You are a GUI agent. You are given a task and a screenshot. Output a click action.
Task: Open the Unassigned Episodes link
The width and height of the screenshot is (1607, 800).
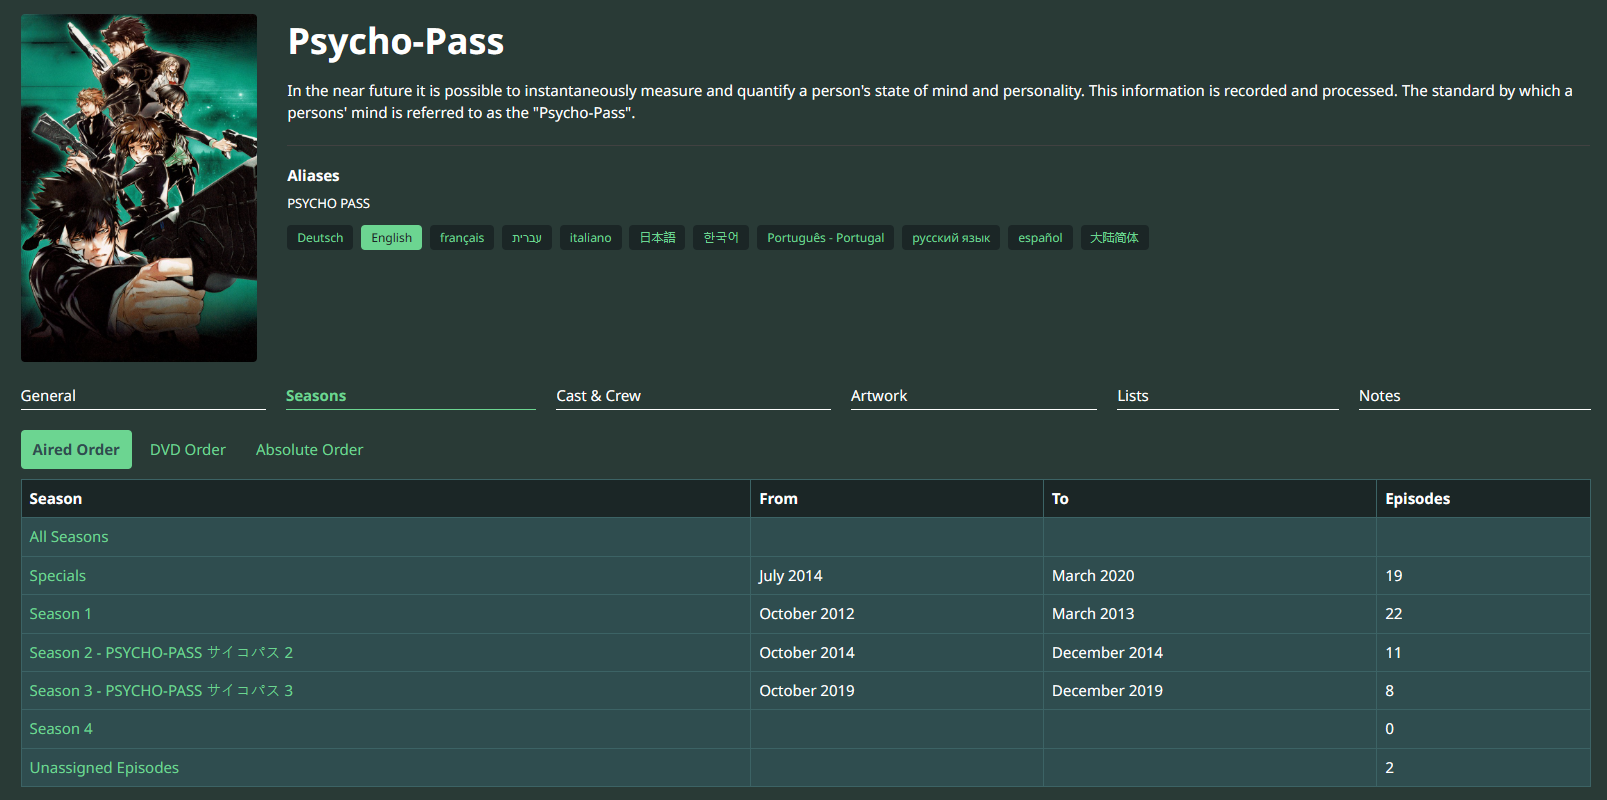(104, 768)
